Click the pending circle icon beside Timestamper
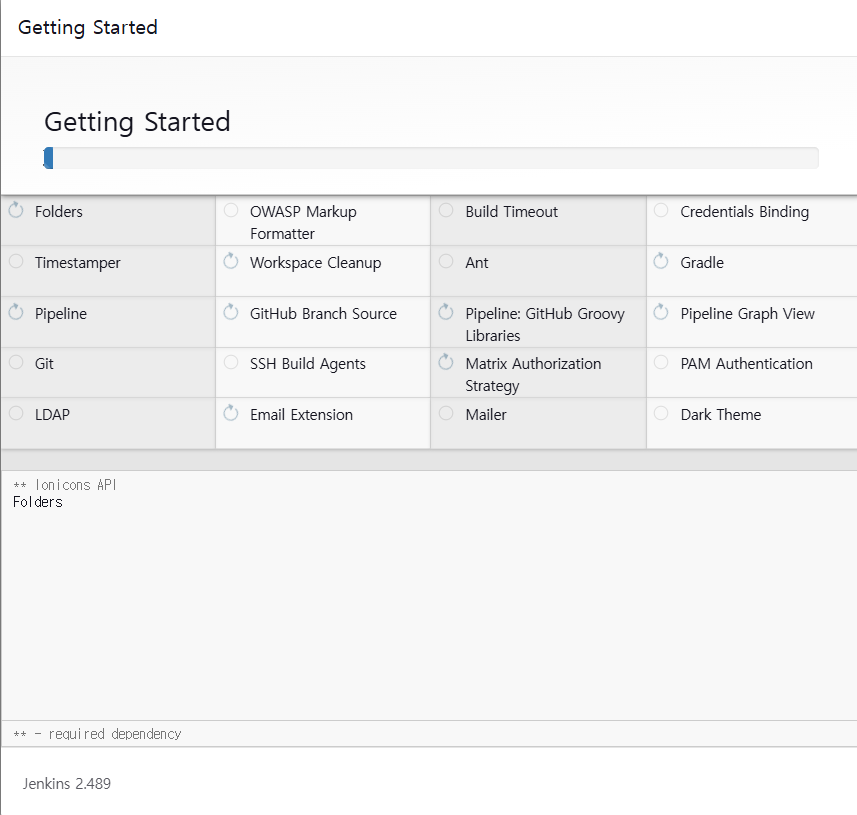The image size is (857, 815). click(16, 261)
